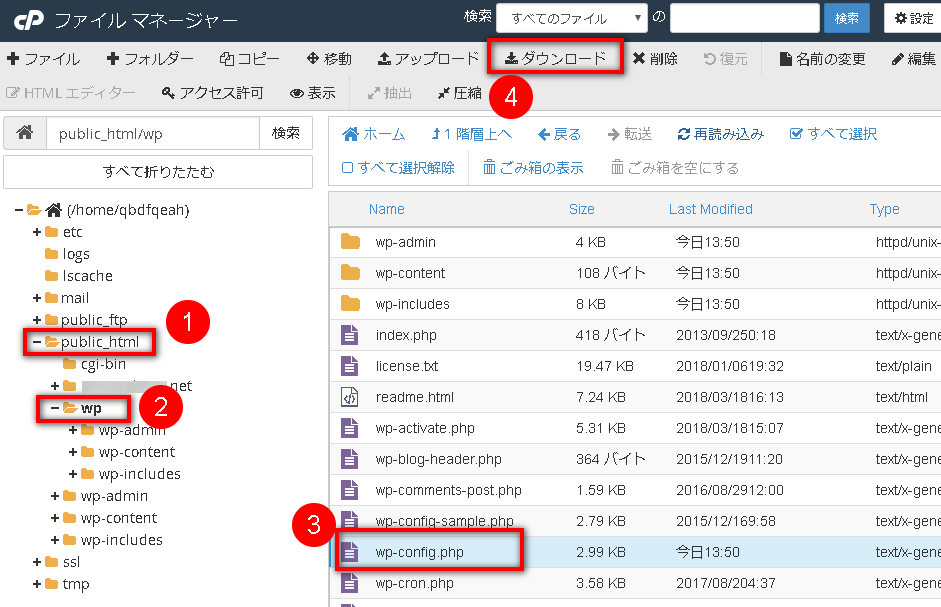Viewport: 941px width, 607px height.
Task: Click the 移動 move toolbar button
Action: tap(329, 59)
